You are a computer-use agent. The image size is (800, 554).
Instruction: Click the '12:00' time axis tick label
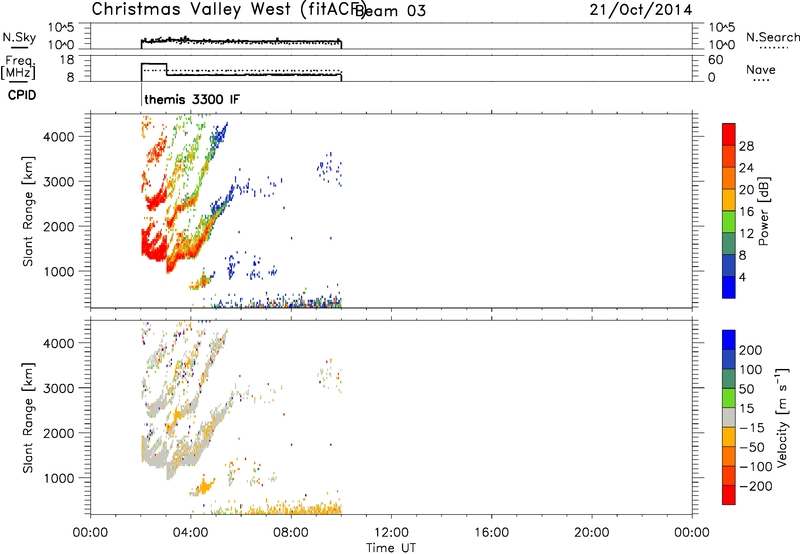pyautogui.click(x=391, y=533)
